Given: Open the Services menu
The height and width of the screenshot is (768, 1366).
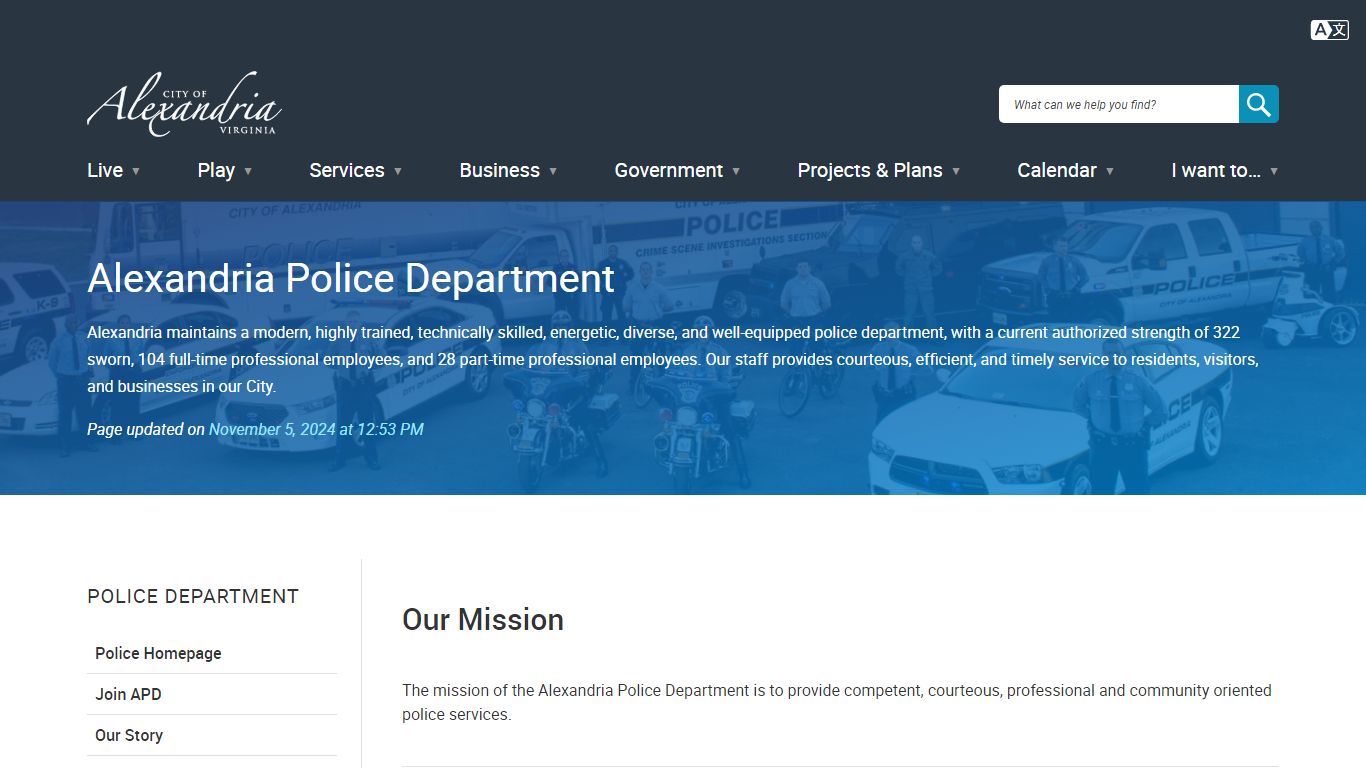Looking at the screenshot, I should click(x=347, y=170).
